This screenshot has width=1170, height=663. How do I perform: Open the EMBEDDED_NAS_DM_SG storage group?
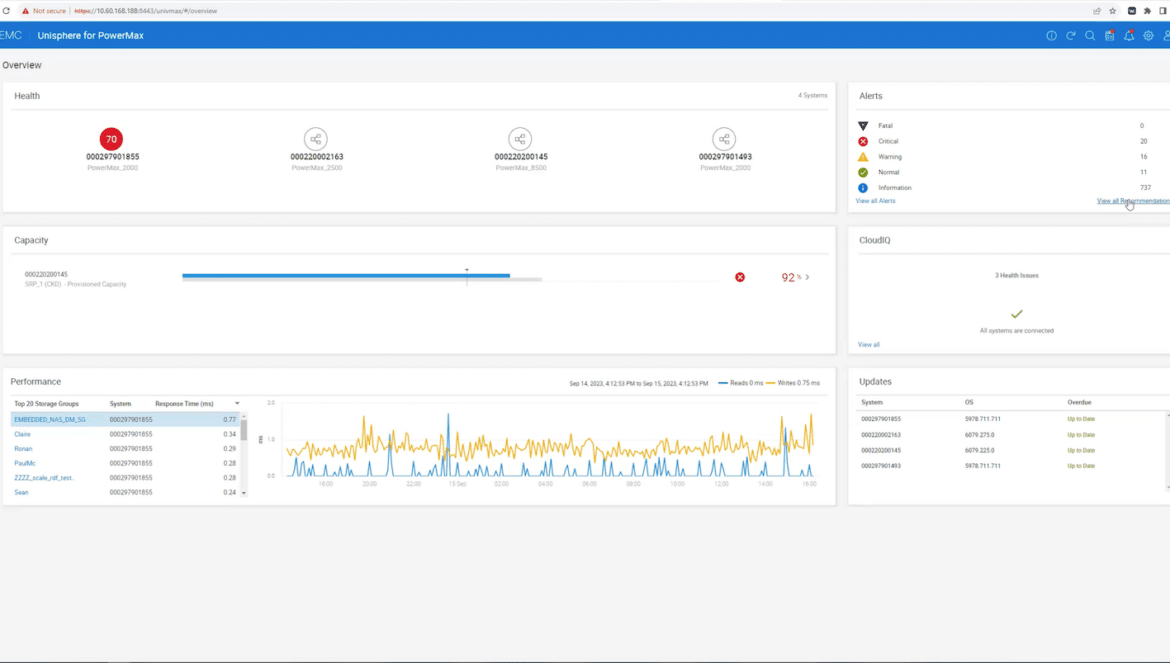(x=50, y=420)
